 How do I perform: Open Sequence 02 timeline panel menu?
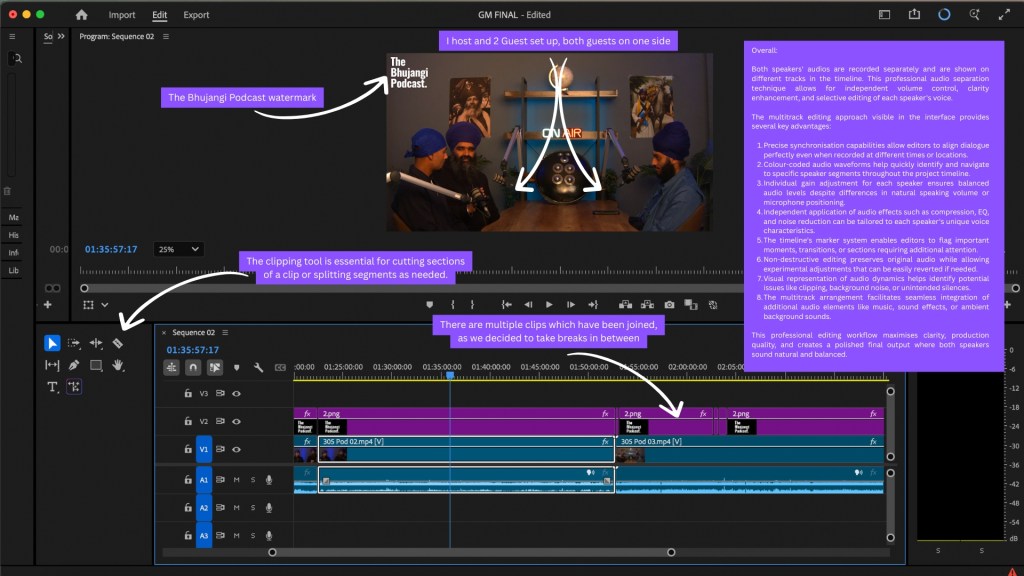point(225,332)
